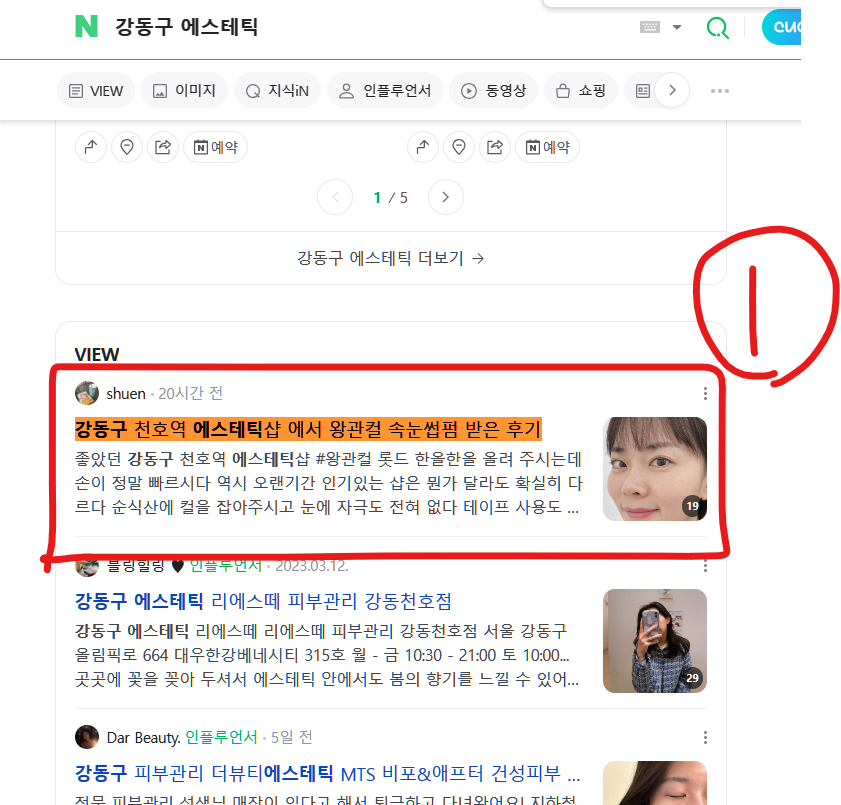
Task: Switch to the 쇼핑 tab
Action: tap(581, 91)
